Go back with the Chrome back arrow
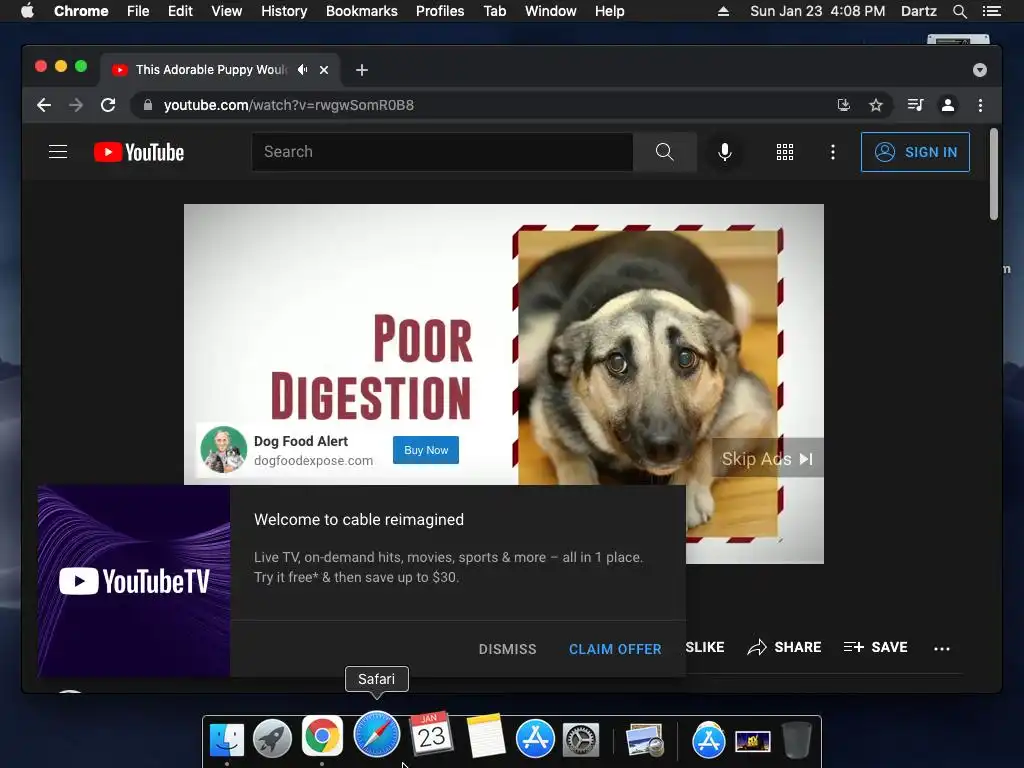Viewport: 1024px width, 768px height. coord(44,105)
